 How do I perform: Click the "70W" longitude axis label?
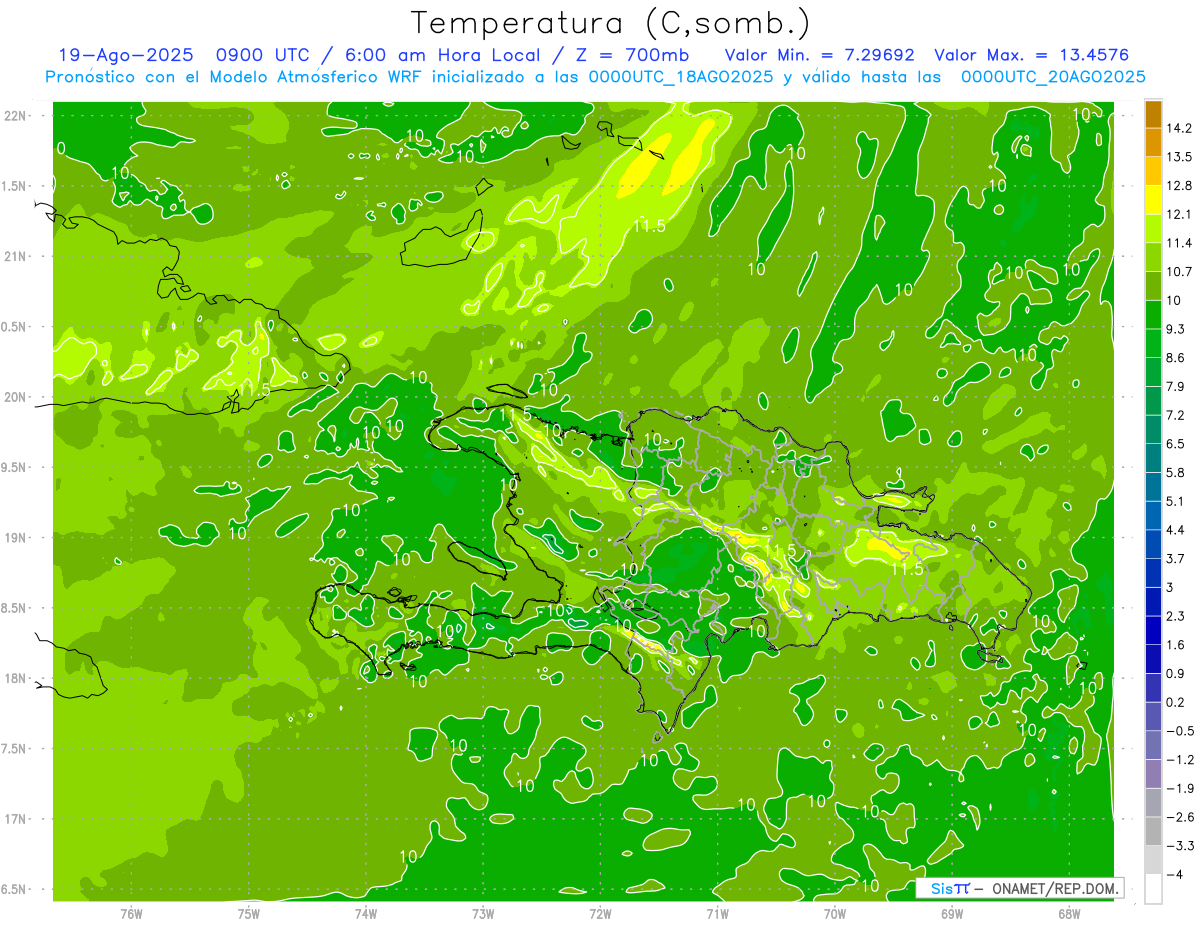pyautogui.click(x=835, y=913)
